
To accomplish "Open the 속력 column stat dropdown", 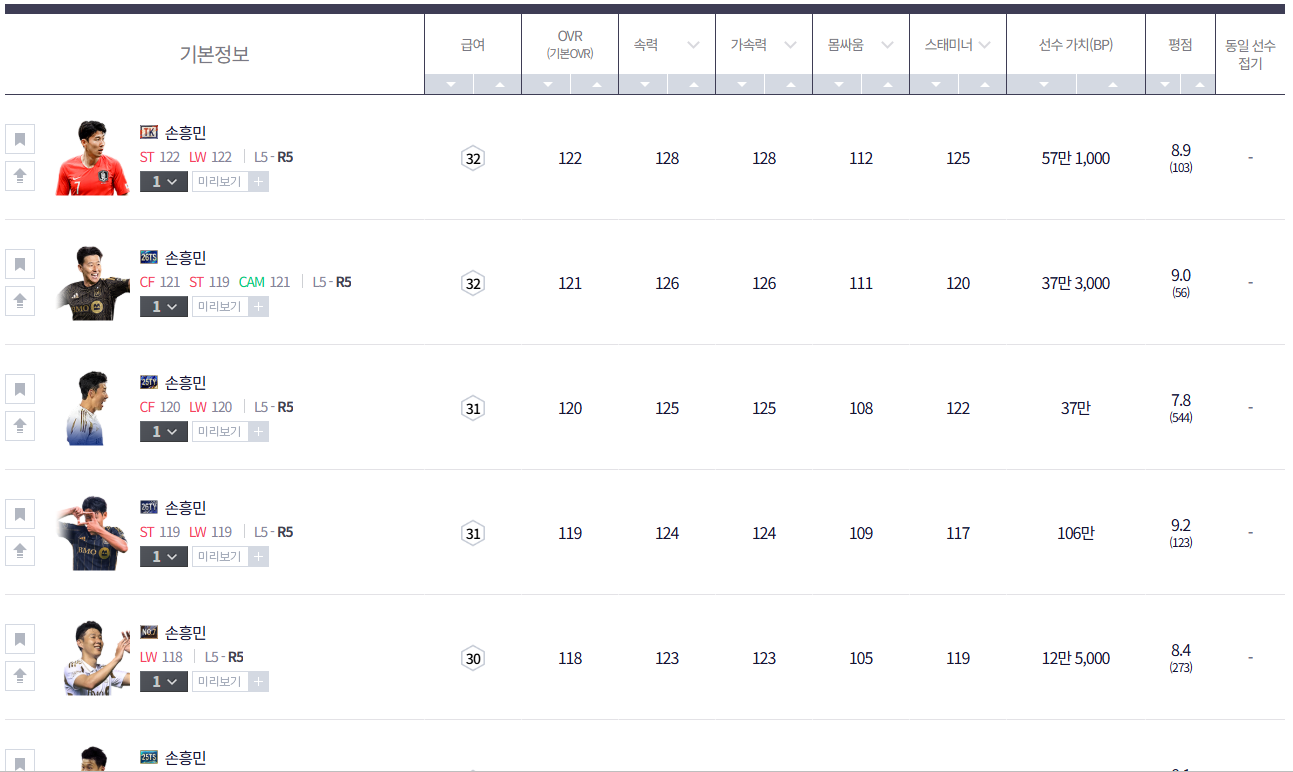I will point(692,45).
